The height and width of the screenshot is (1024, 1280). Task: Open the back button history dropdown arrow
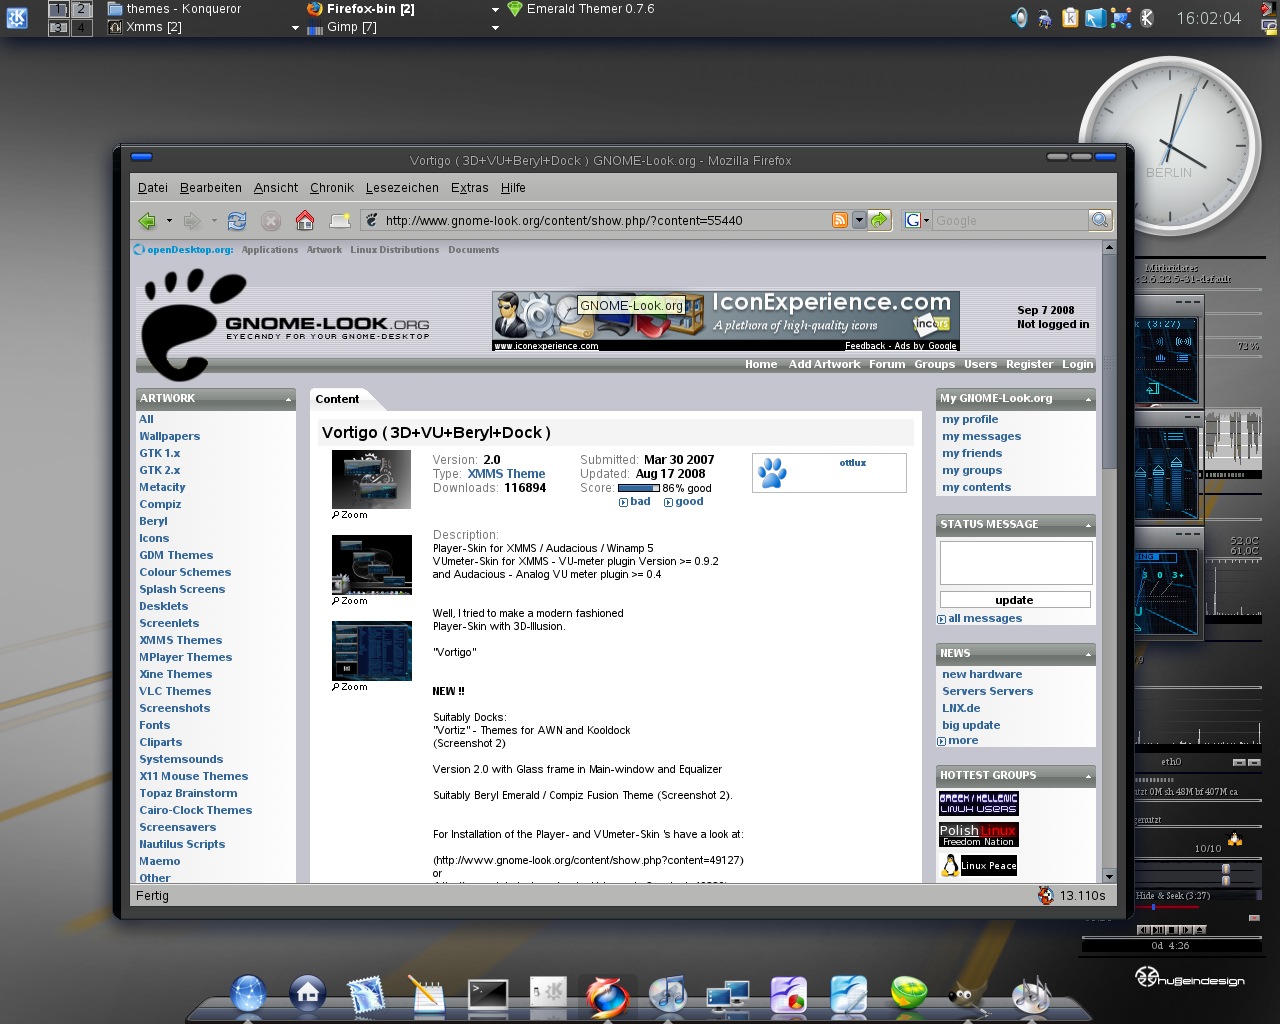click(x=169, y=220)
